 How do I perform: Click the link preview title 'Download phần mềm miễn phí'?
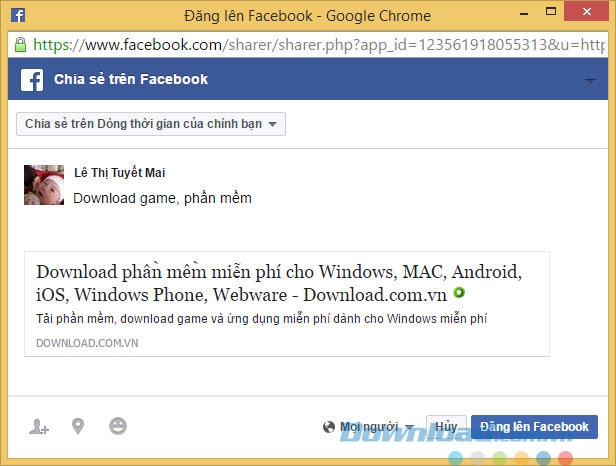(x=279, y=283)
